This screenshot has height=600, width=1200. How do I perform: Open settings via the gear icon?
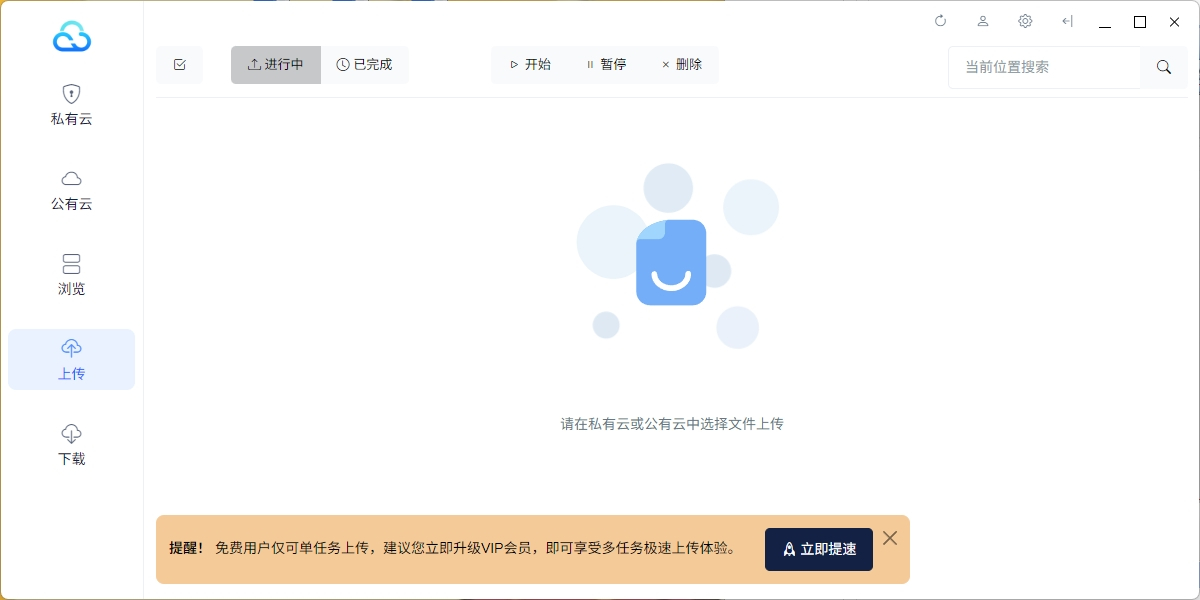tap(1025, 21)
